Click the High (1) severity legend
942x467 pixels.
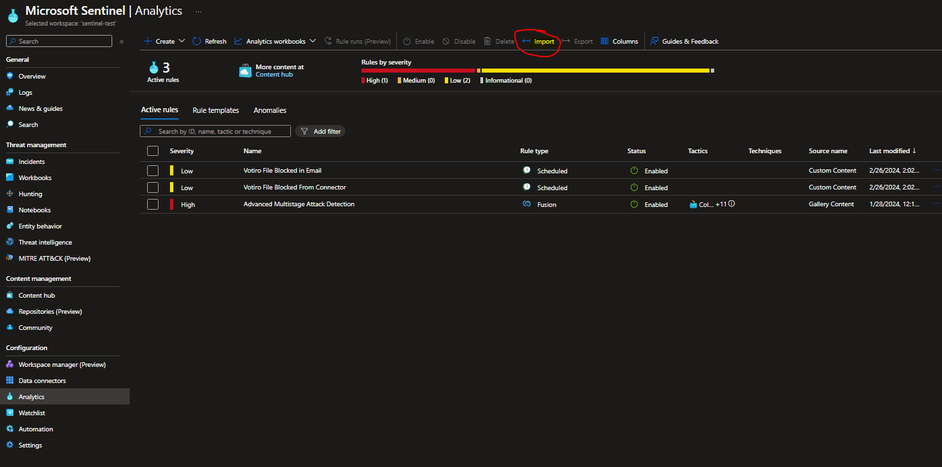click(x=374, y=81)
